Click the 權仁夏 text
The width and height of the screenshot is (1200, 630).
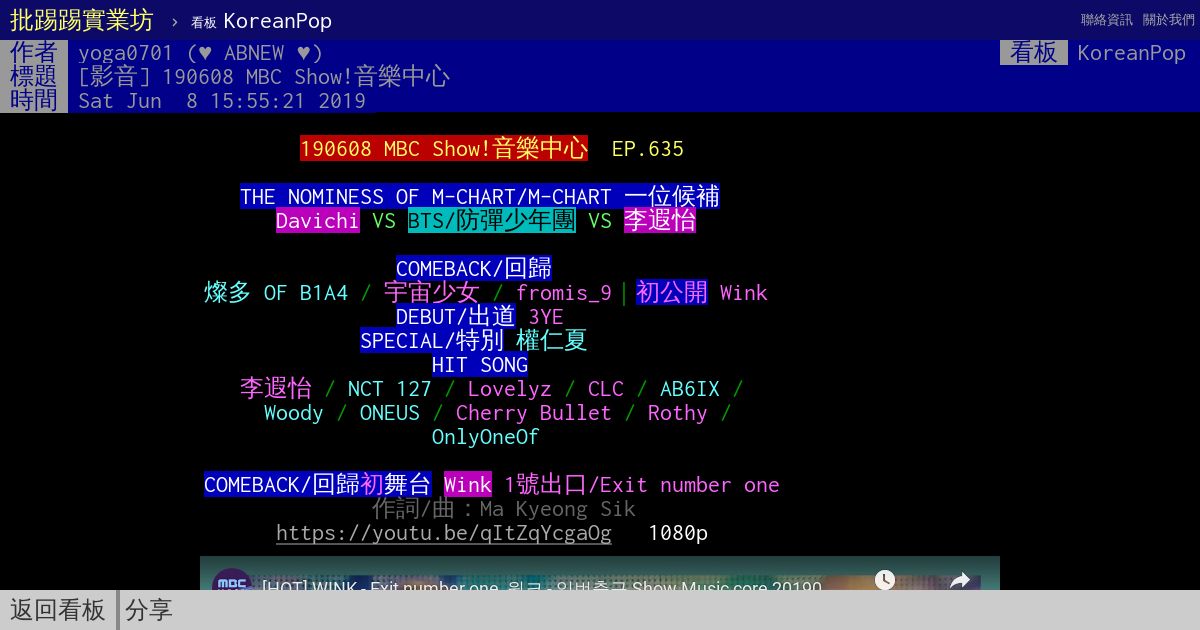tap(552, 341)
